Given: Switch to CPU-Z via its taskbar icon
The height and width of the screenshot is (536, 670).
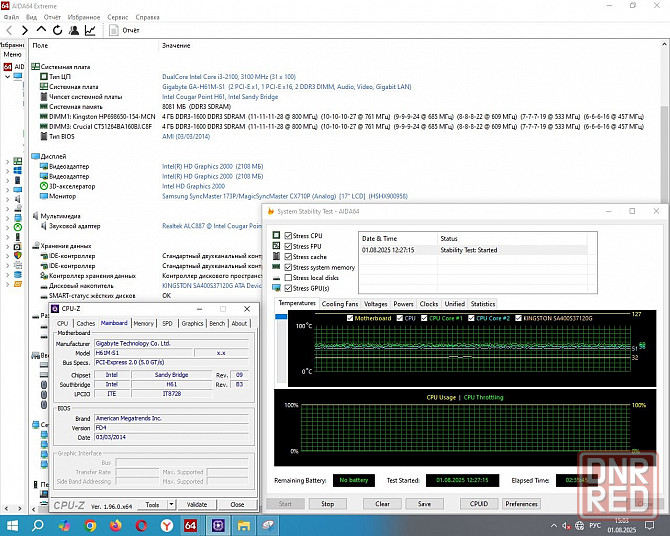Looking at the screenshot, I should [x=218, y=525].
